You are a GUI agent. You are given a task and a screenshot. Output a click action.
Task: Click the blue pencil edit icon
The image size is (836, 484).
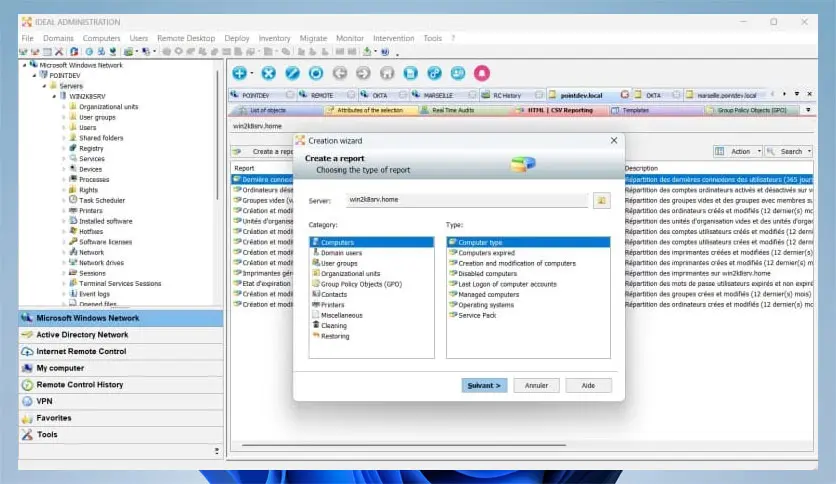tap(292, 73)
